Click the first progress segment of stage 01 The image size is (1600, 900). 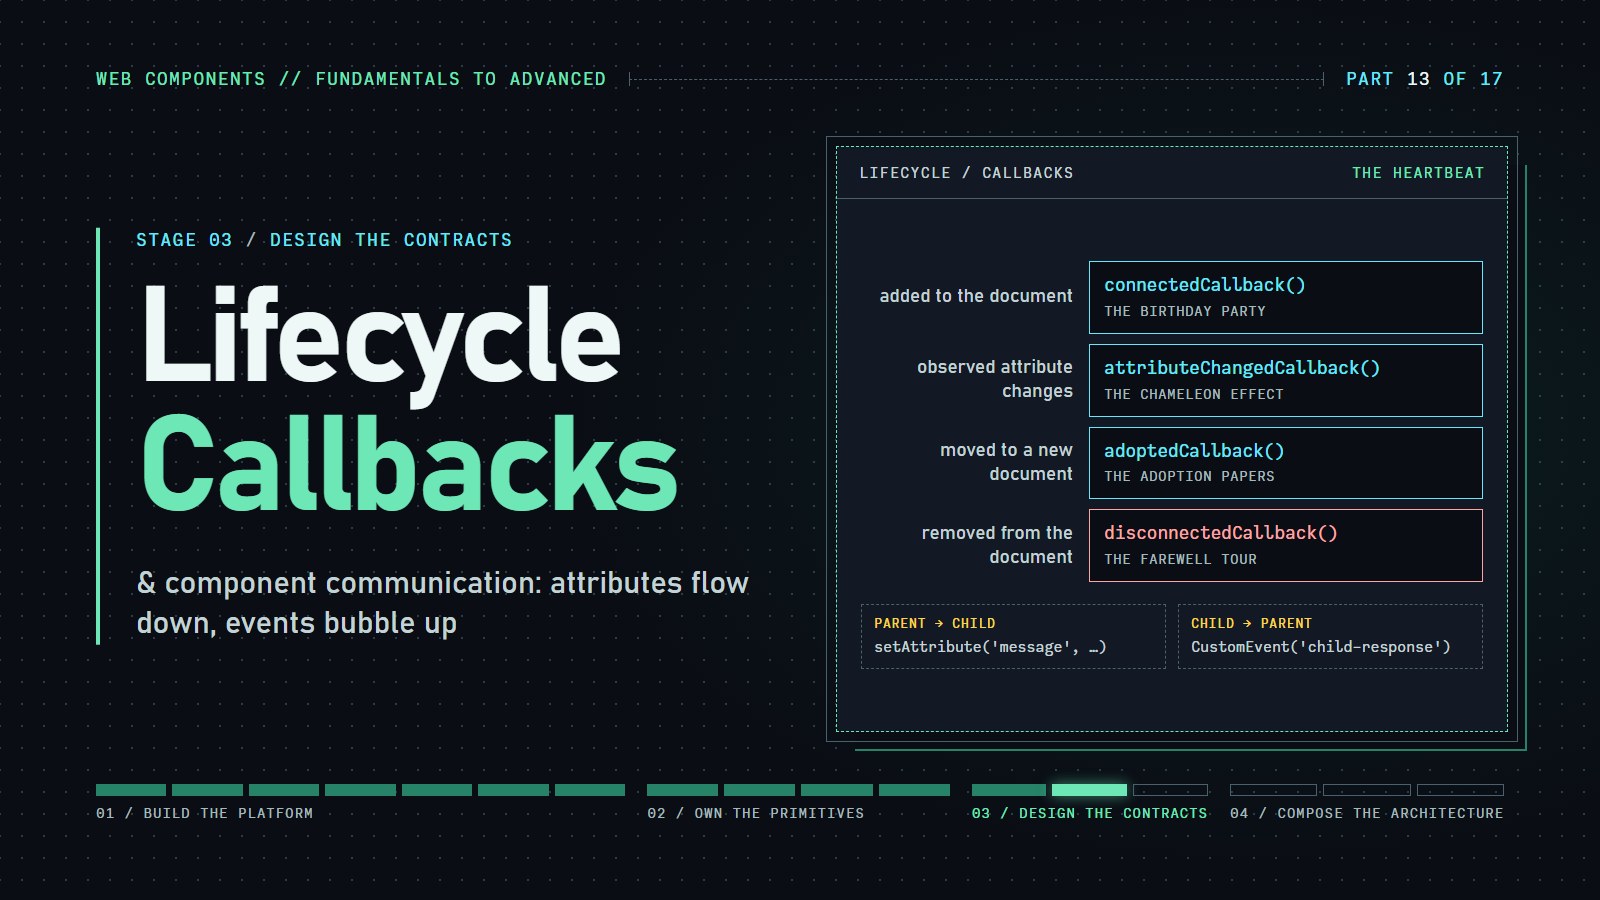pyautogui.click(x=131, y=790)
